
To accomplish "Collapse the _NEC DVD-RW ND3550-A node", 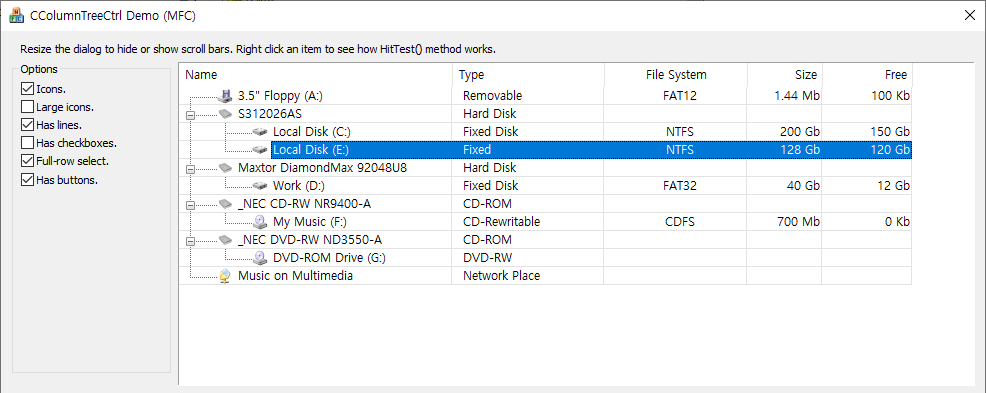I will [x=191, y=240].
